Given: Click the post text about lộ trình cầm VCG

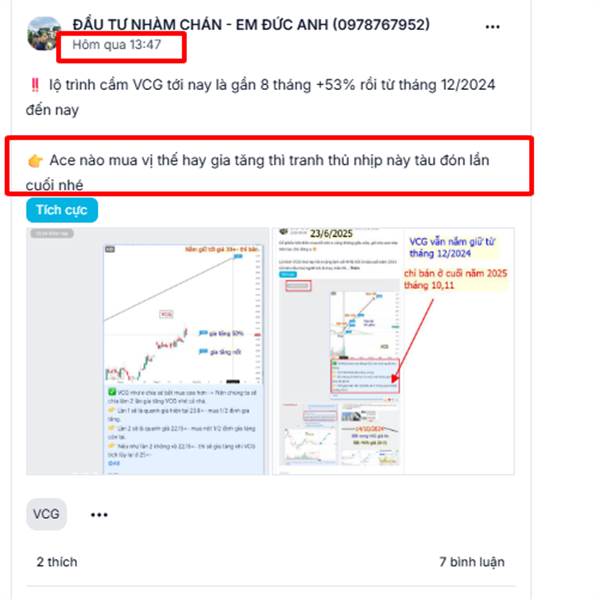Looking at the screenshot, I should click(260, 97).
